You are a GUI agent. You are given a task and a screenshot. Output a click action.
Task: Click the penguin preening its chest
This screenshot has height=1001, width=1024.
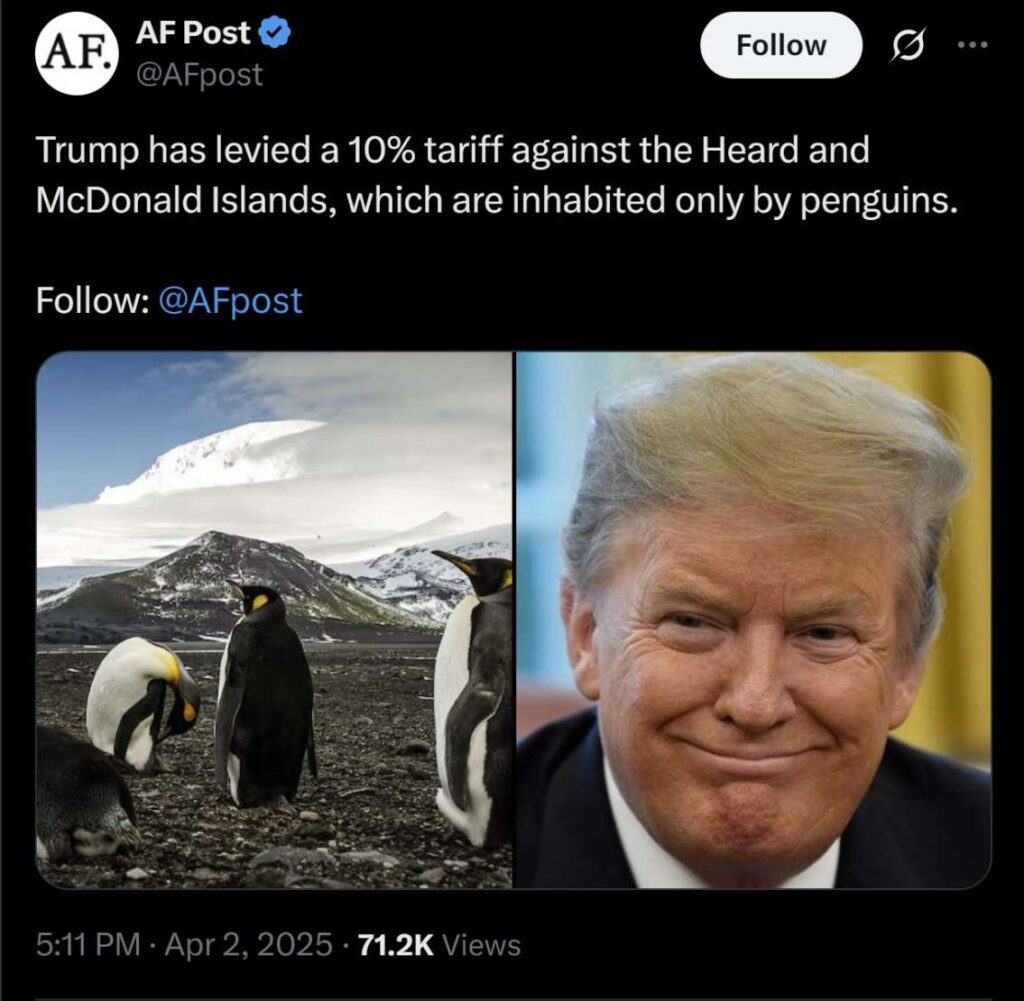tap(142, 703)
